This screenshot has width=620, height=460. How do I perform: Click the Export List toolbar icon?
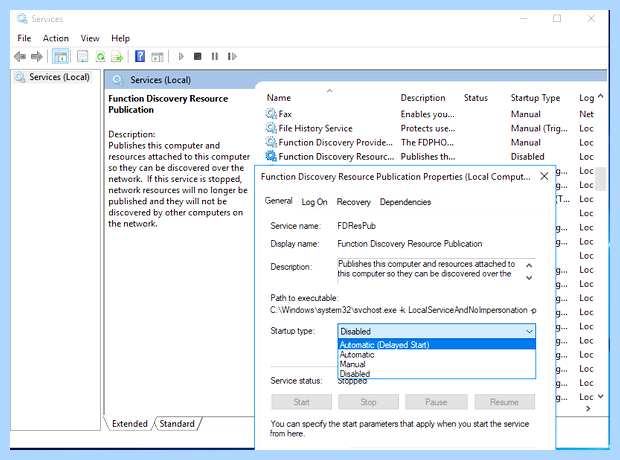(117, 57)
